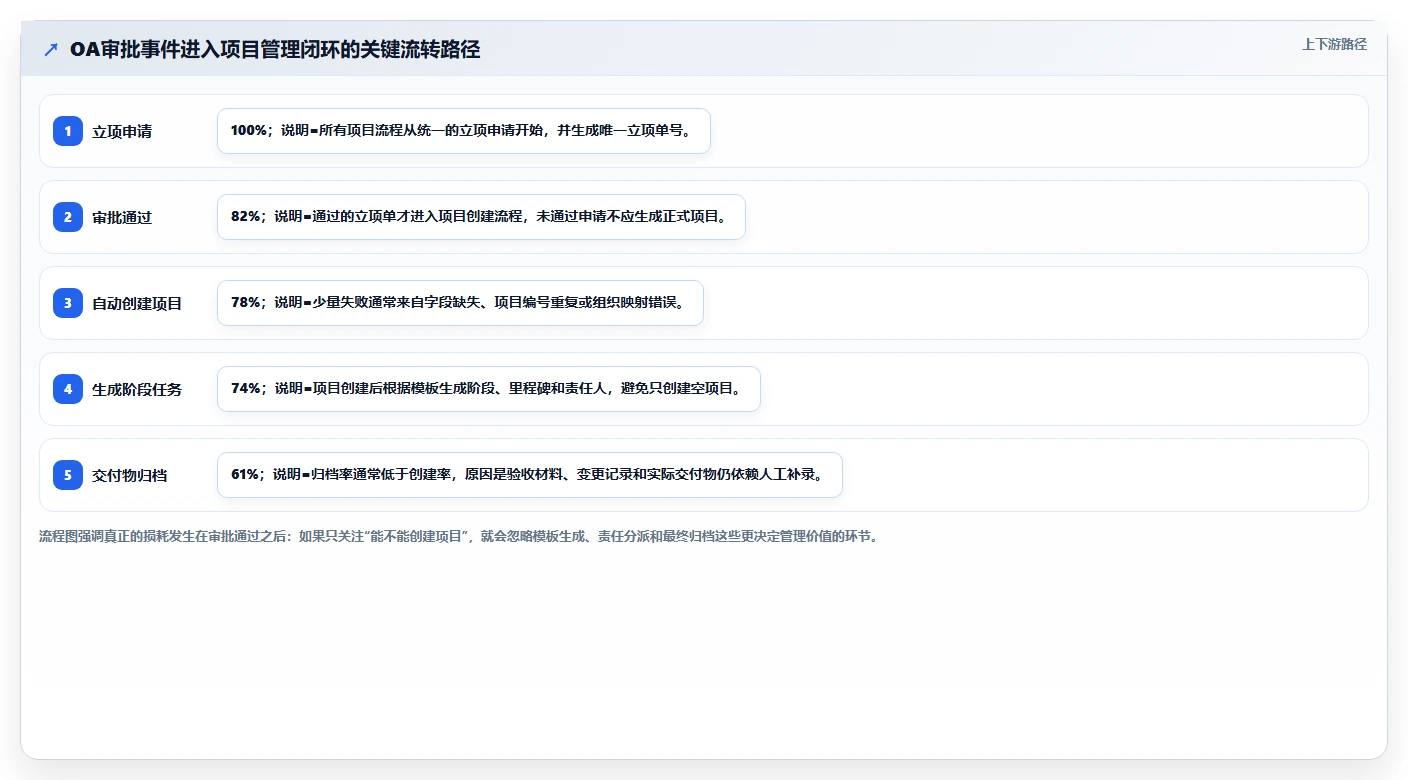Screen dimensions: 1408x780
Task: Click the title OA审批事件进入项目管理闭环的关键流转路径
Action: [275, 50]
